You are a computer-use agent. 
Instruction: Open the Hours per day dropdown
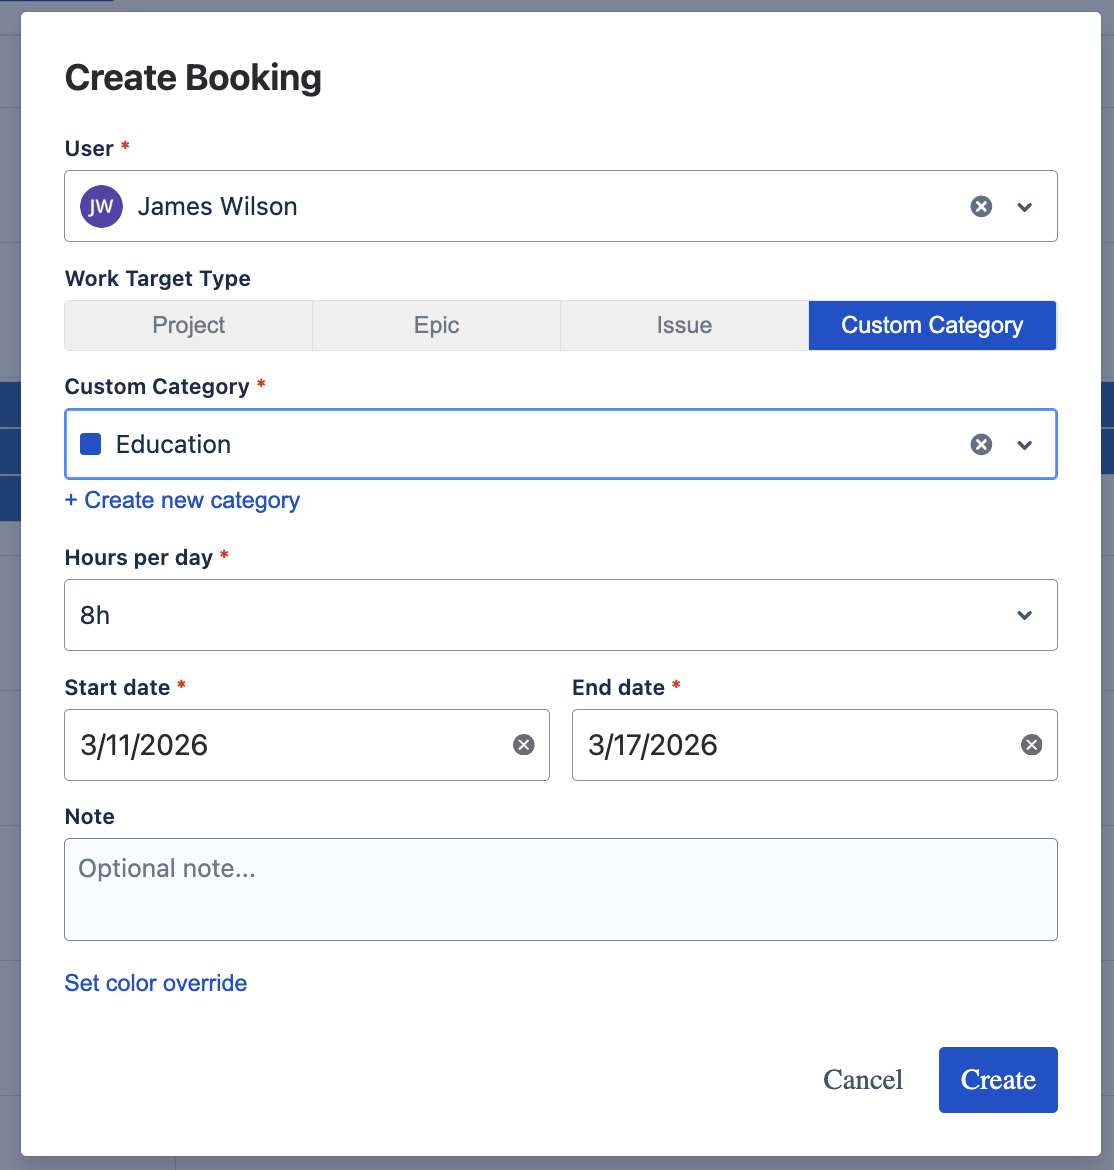(x=560, y=615)
